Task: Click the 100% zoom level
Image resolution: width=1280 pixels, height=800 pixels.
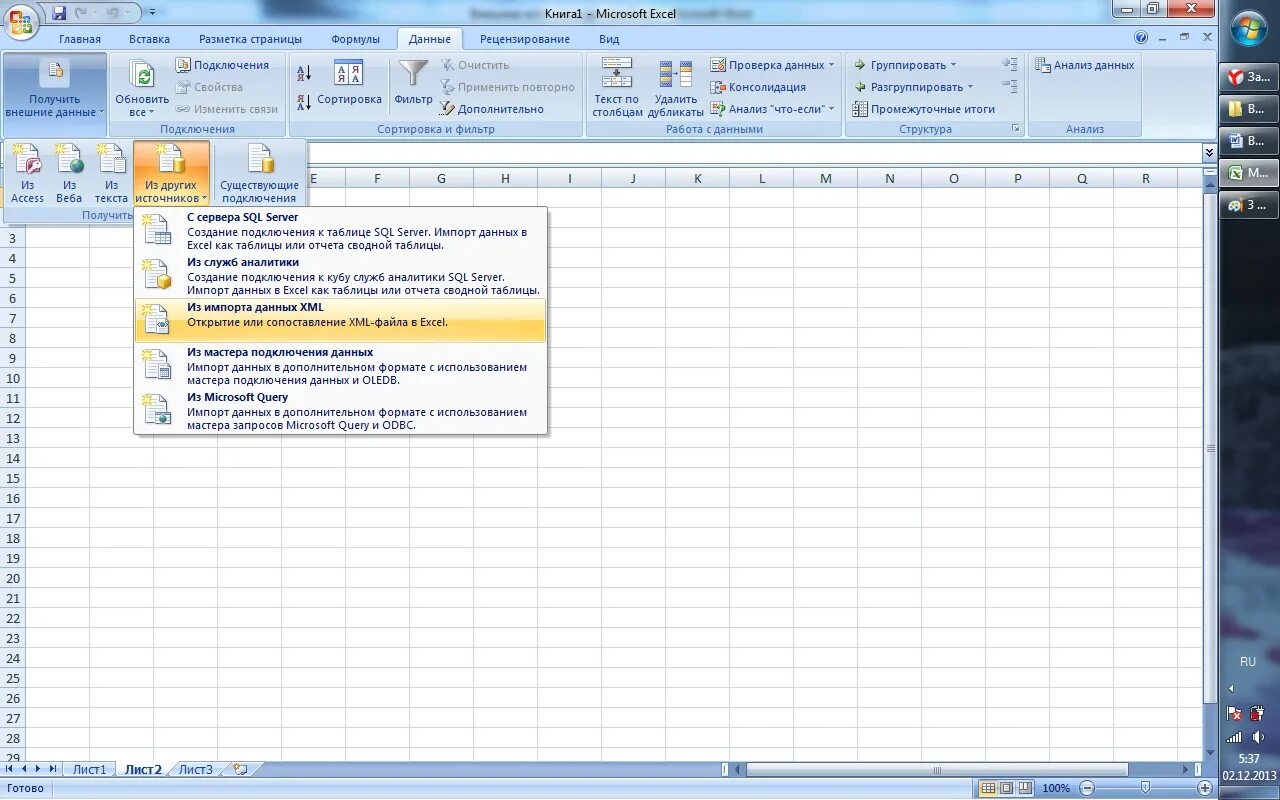Action: click(x=1056, y=788)
